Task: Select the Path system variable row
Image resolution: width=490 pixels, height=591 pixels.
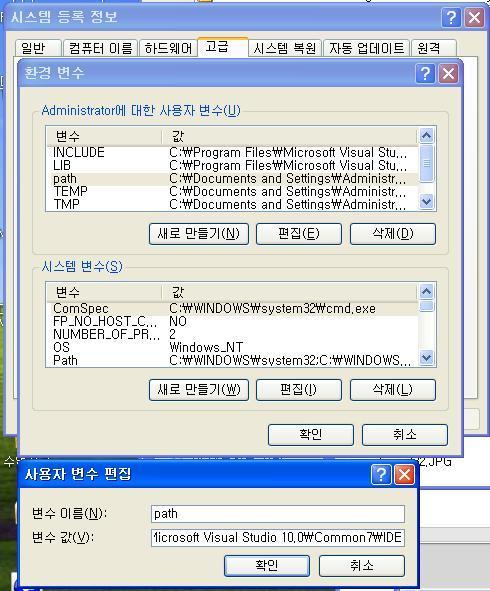Action: tap(232, 360)
